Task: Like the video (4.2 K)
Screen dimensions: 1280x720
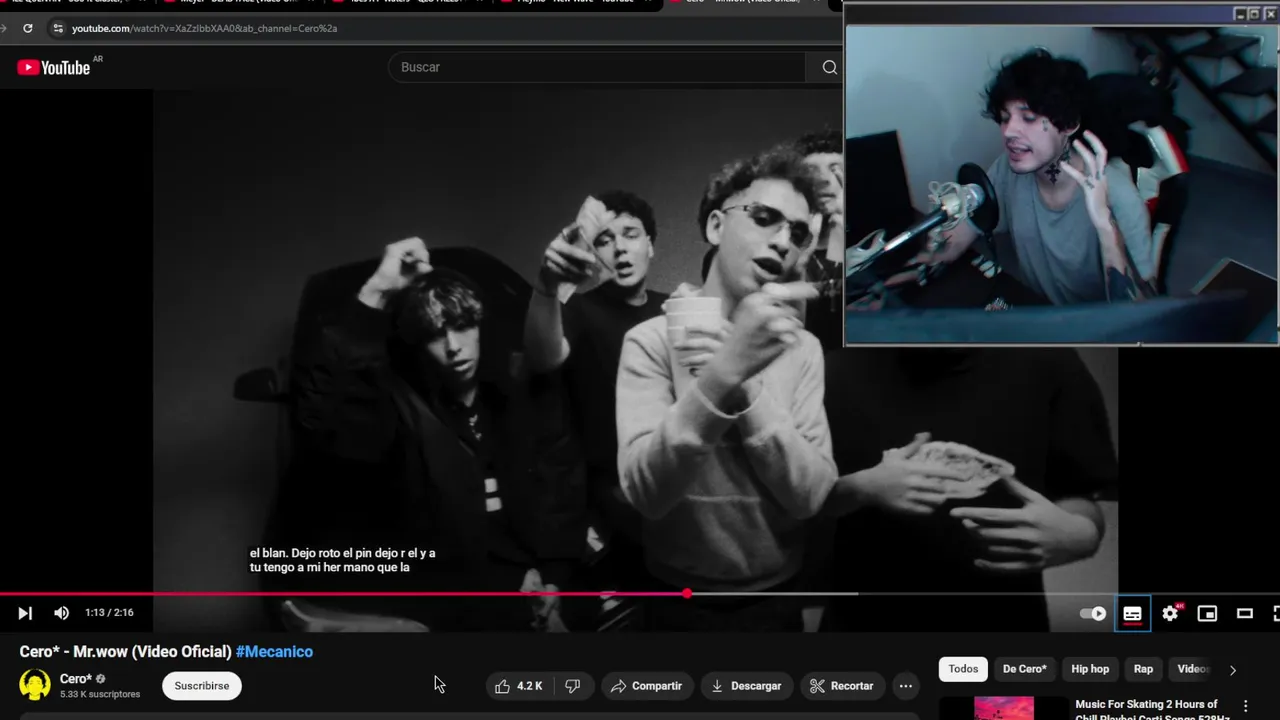Action: point(519,686)
